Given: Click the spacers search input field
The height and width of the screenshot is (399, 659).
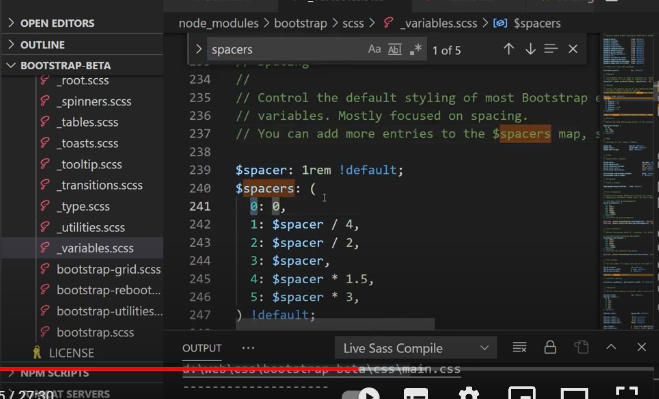Looking at the screenshot, I should click(286, 49).
